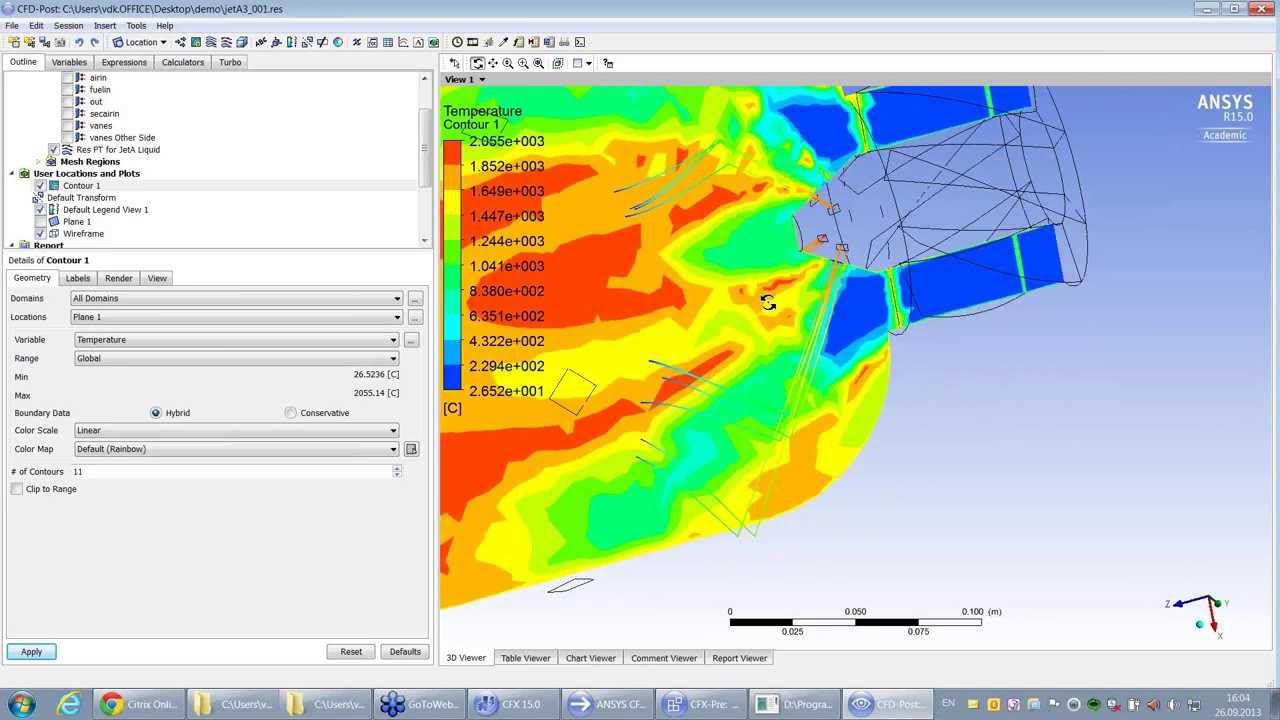Open the Color Map dropdown

coord(237,449)
